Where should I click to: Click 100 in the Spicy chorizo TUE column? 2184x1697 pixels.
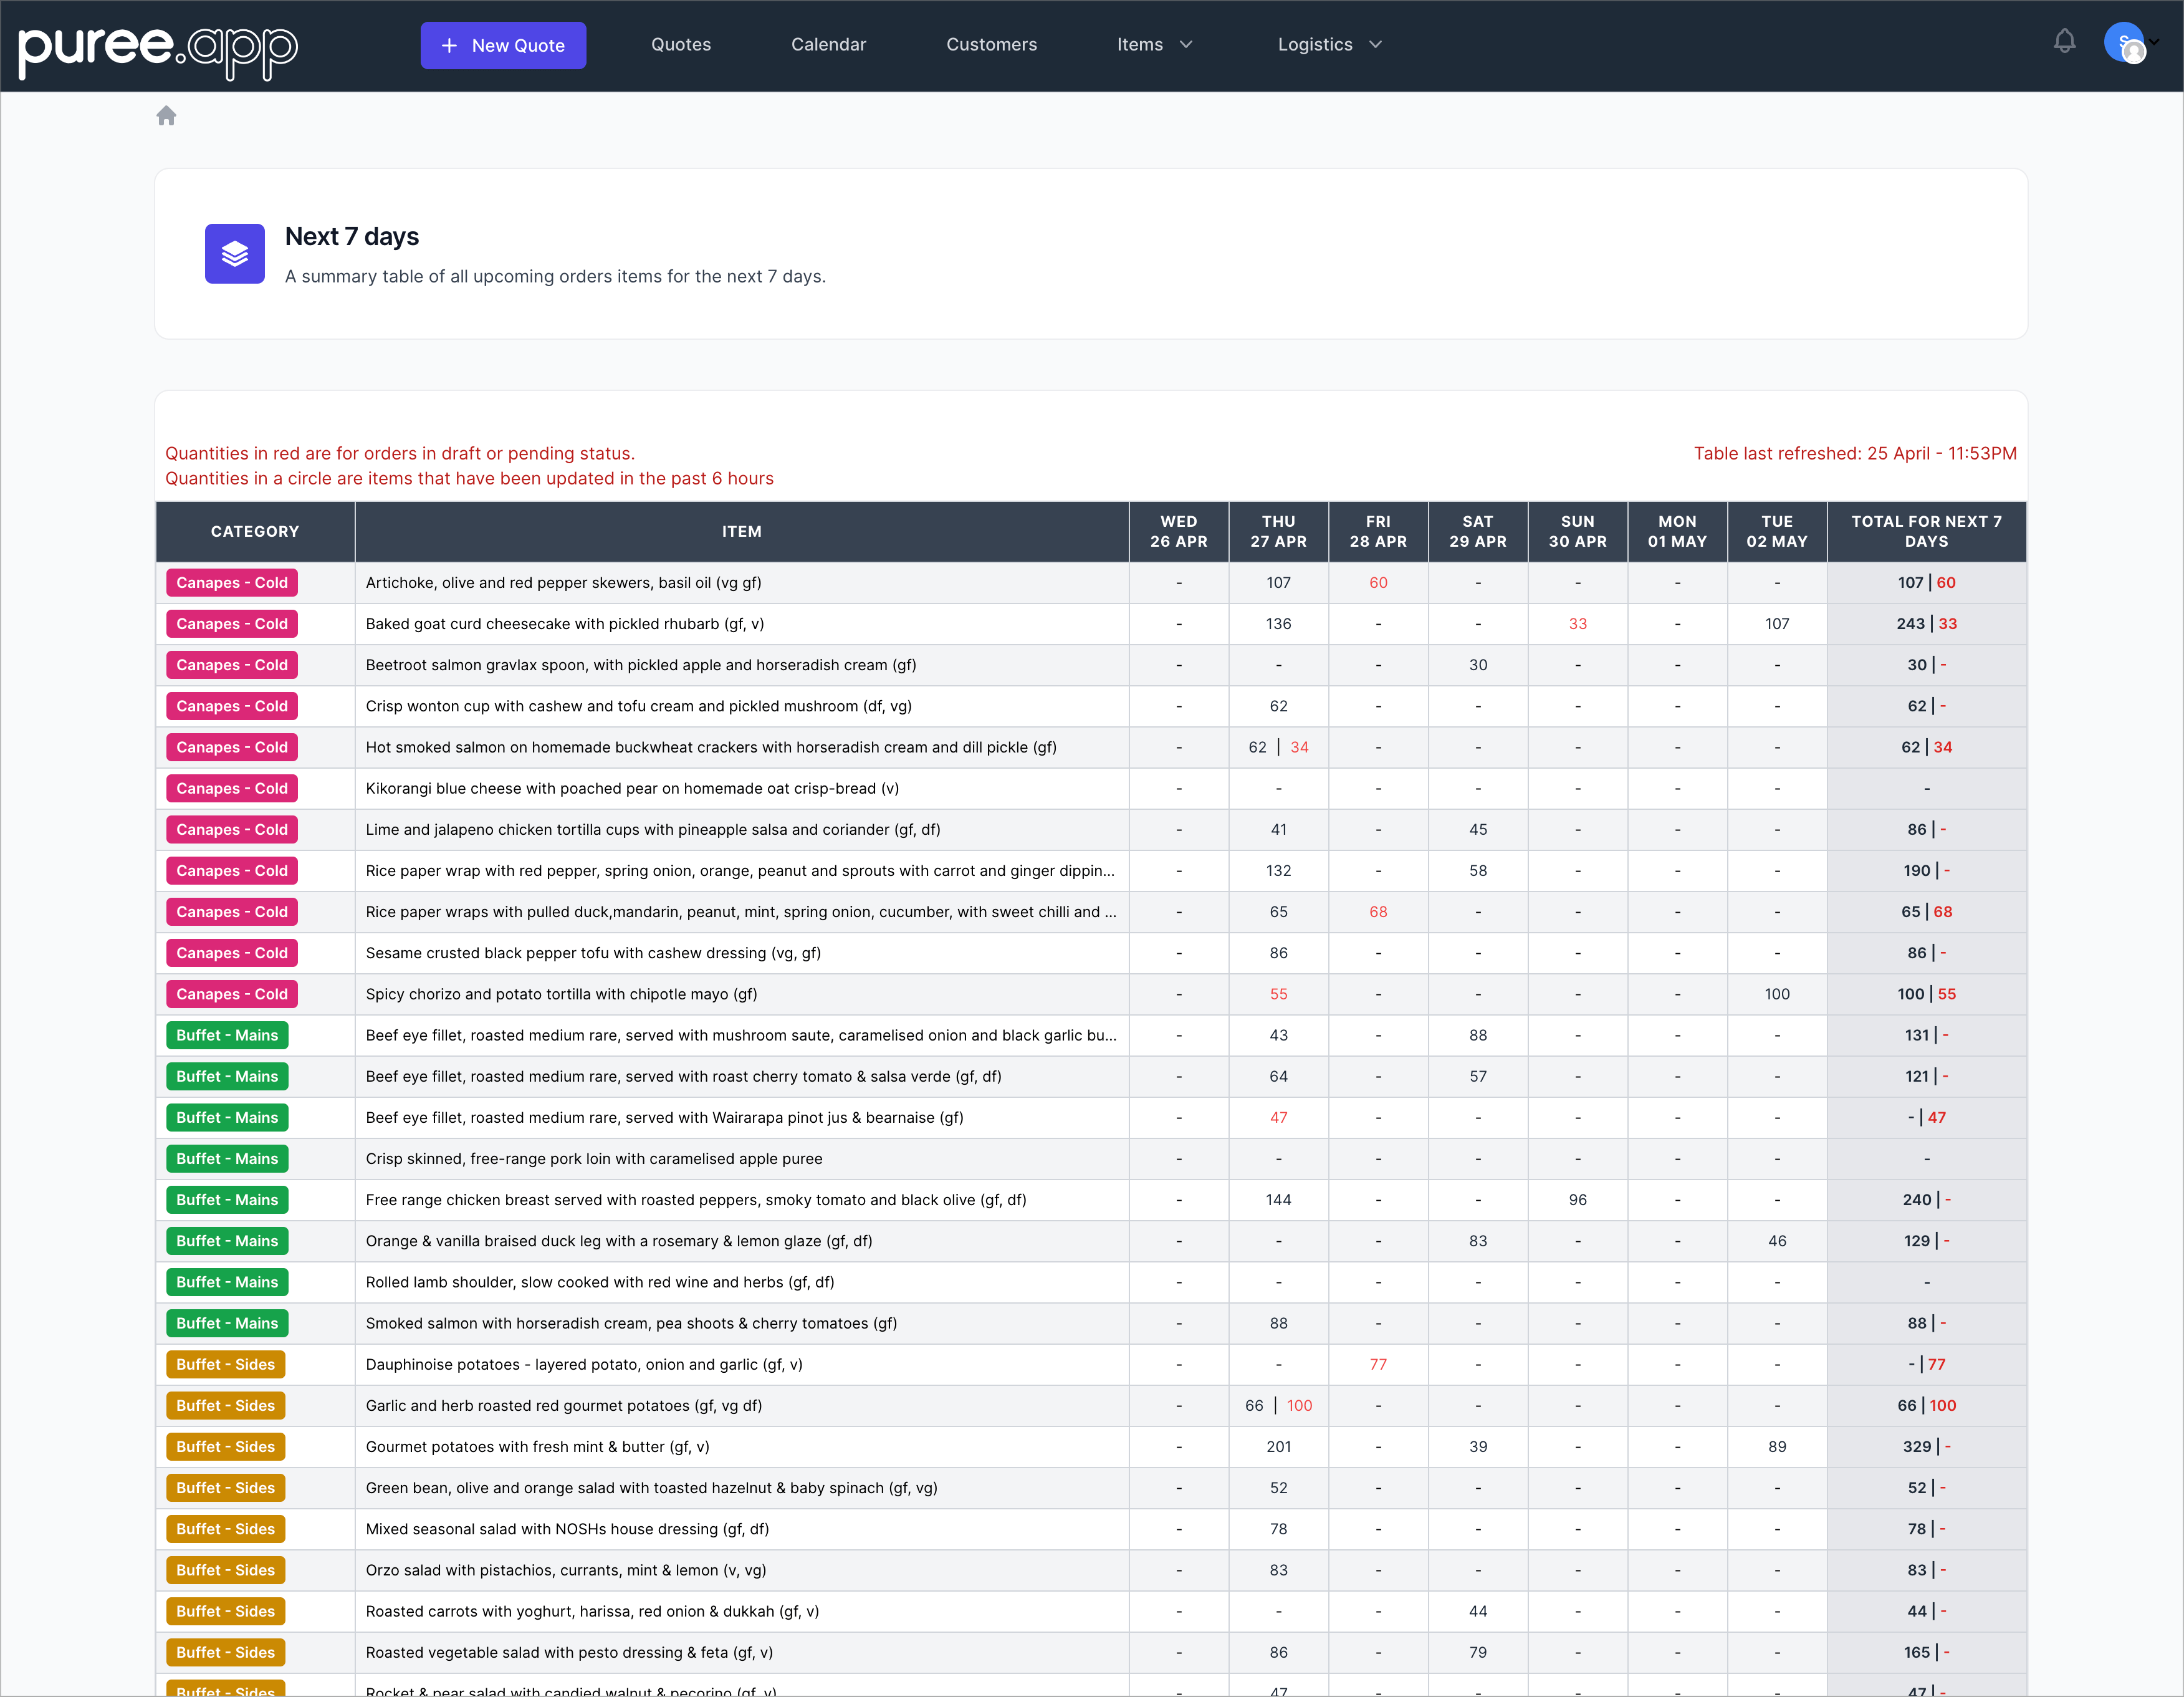coord(1776,994)
